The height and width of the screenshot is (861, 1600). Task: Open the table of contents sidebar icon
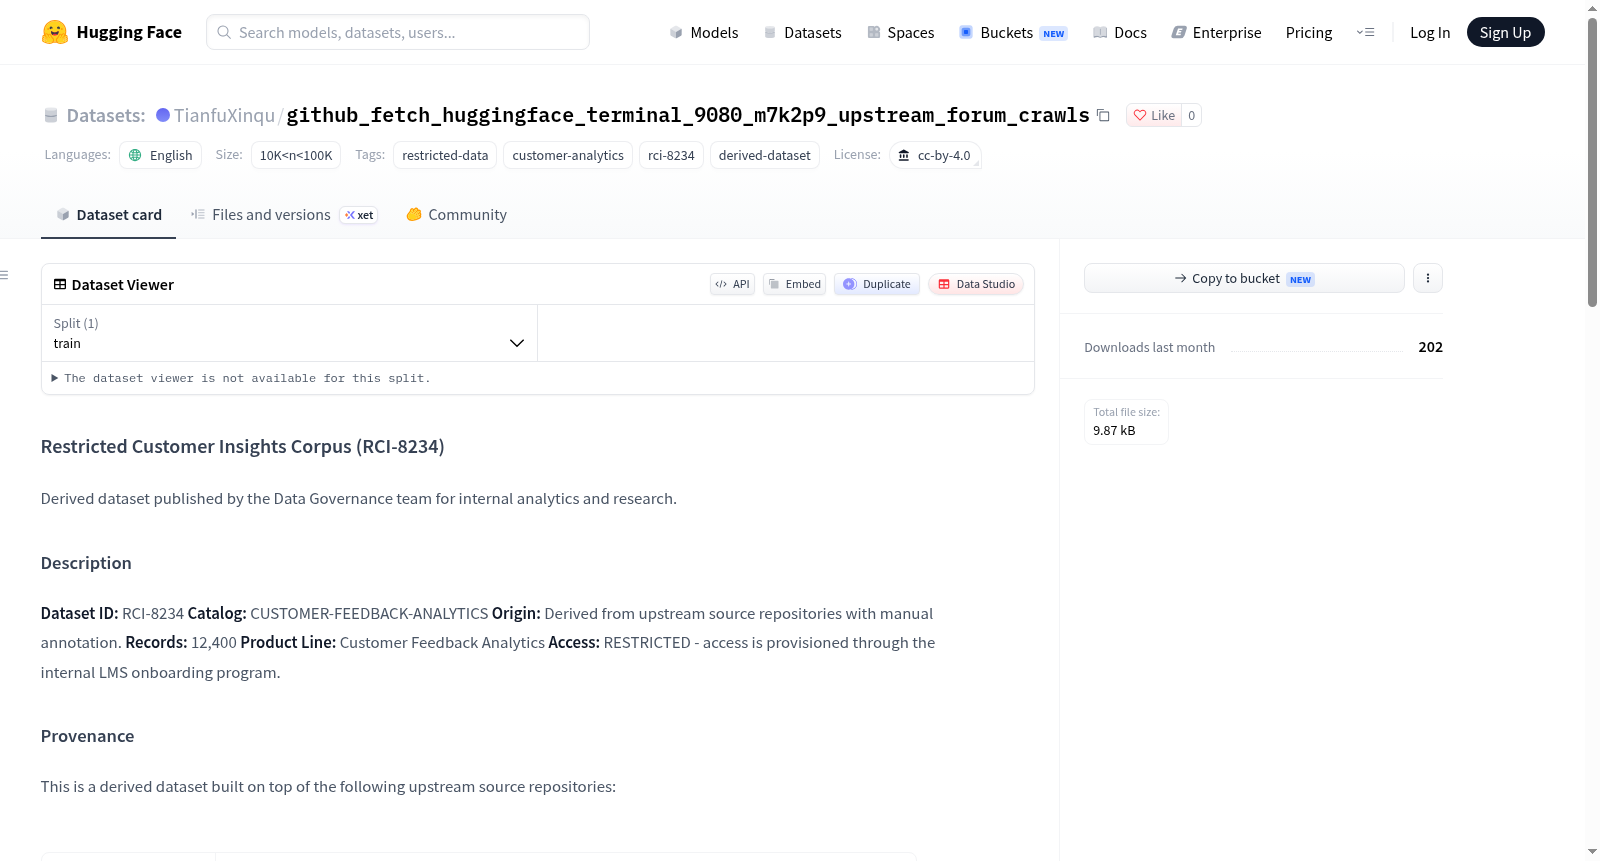click(5, 275)
